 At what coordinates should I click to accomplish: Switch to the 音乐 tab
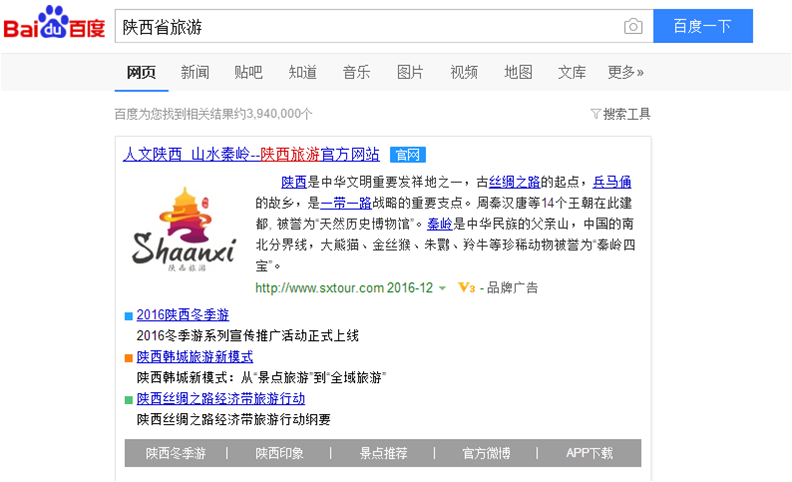coord(357,72)
